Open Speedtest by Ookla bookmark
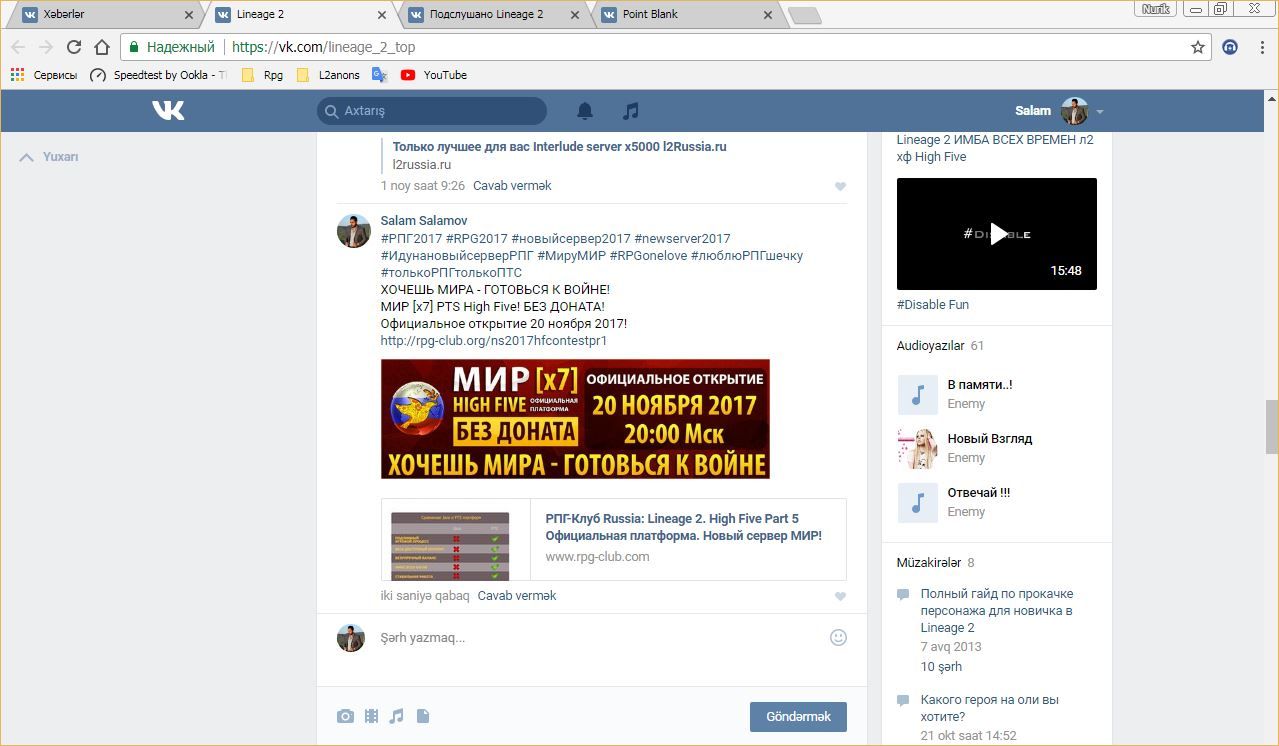1279x746 pixels. 158,75
